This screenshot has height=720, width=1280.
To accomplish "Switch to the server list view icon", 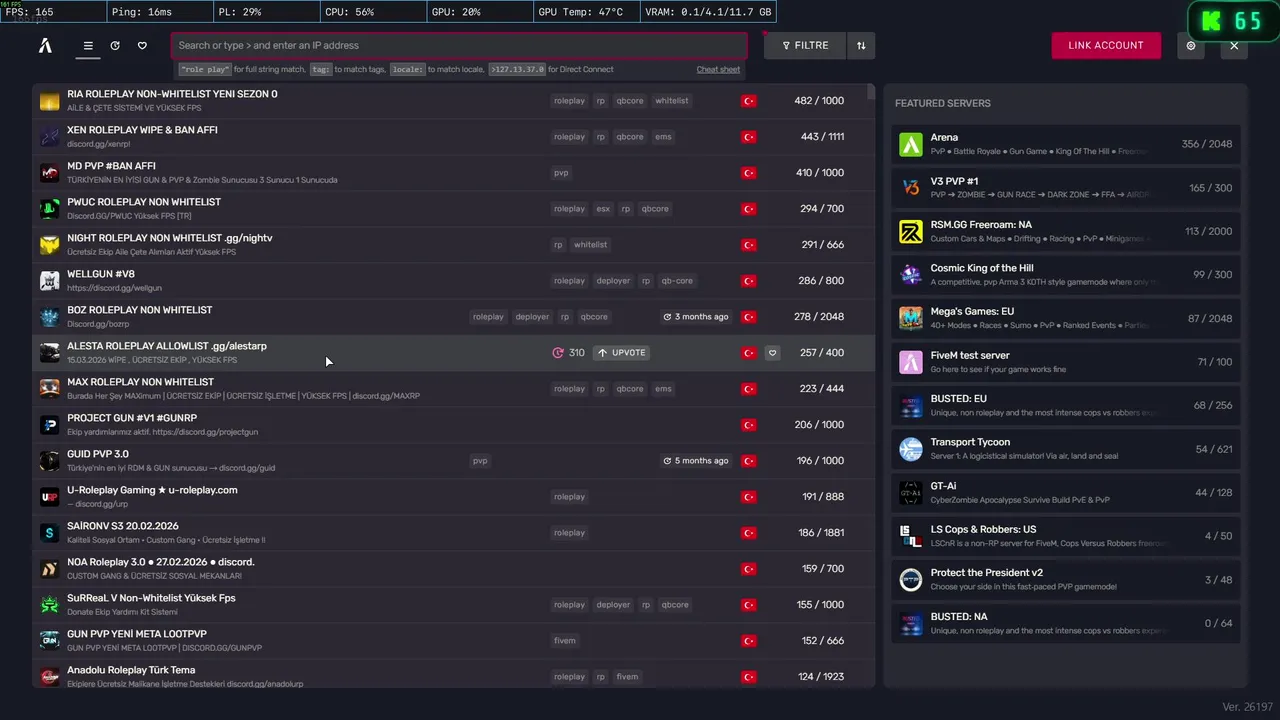I will coord(88,45).
